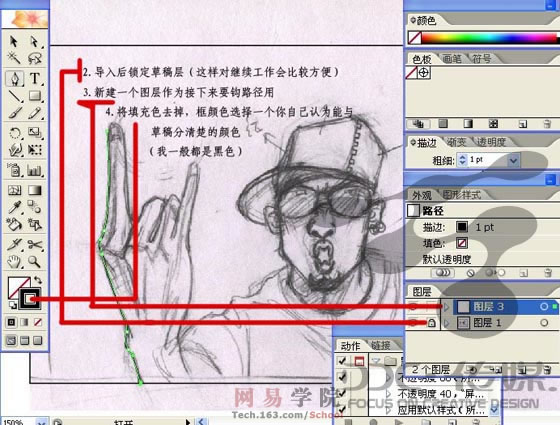Screen dimensions: 560x425
Task: Select the Column Graph tool
Action: point(35,170)
